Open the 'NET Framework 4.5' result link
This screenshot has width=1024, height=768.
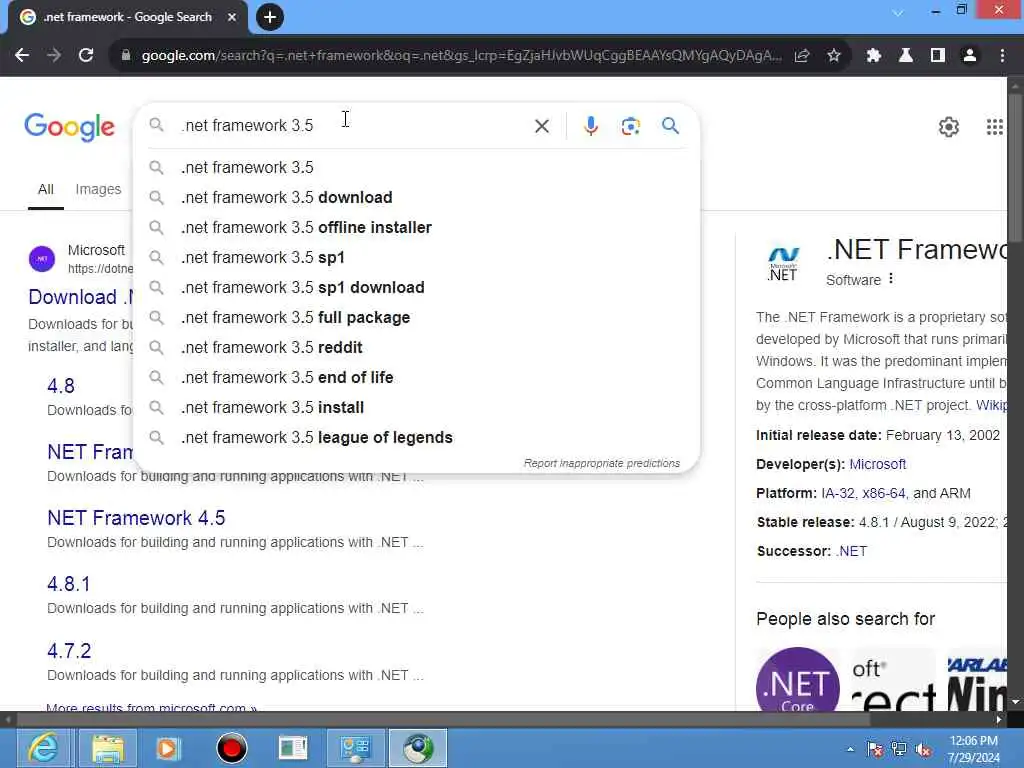136,518
